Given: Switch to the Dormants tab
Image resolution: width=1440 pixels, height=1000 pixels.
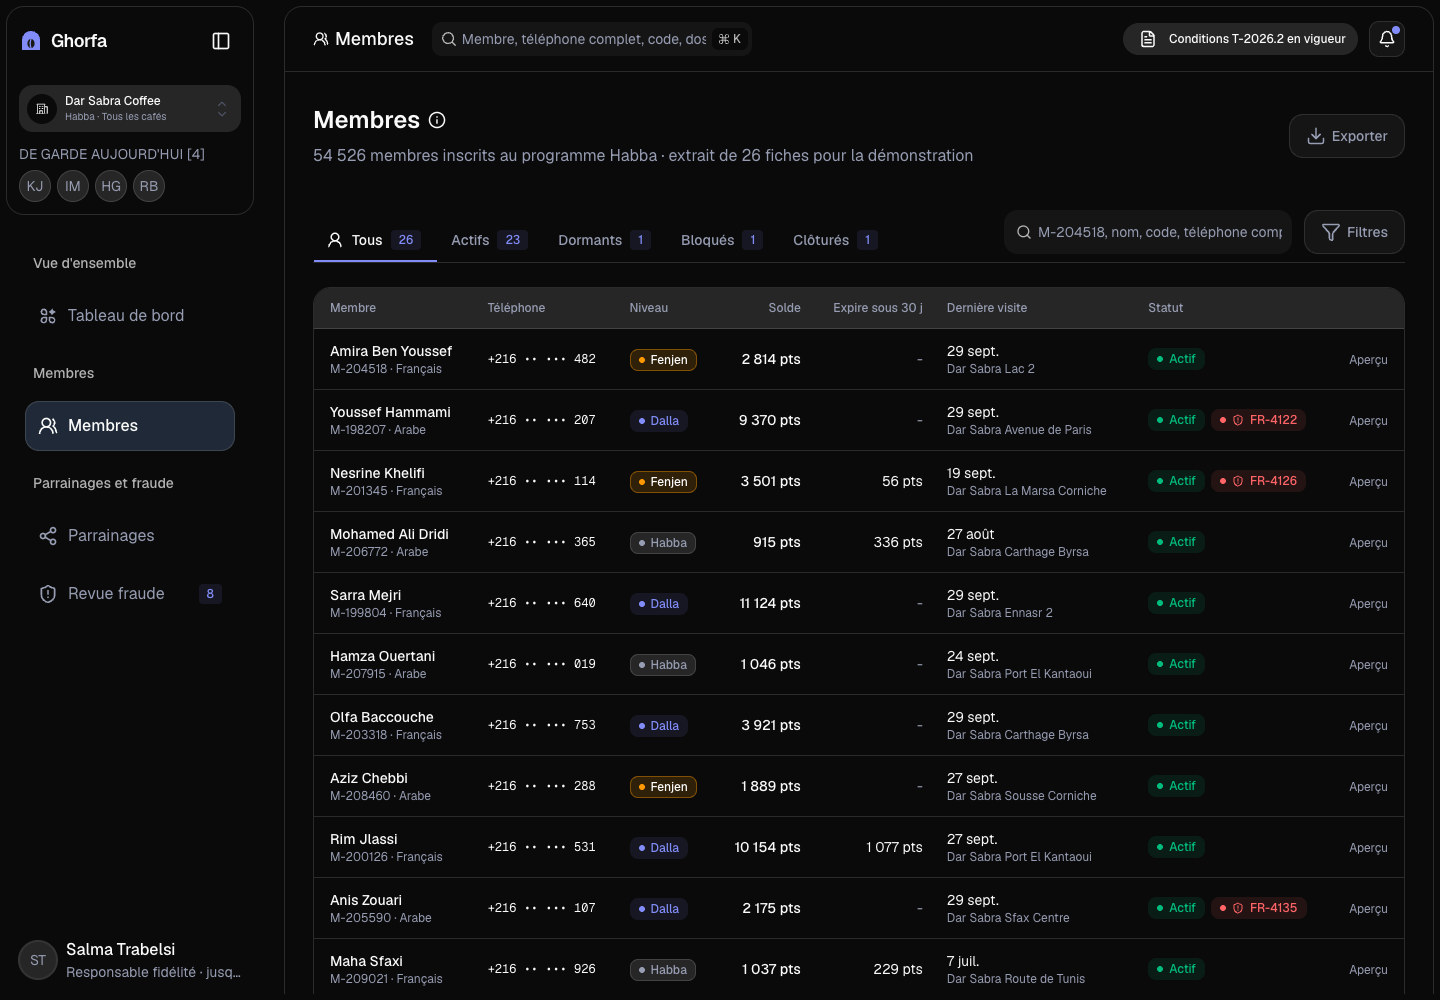Looking at the screenshot, I should pos(604,240).
